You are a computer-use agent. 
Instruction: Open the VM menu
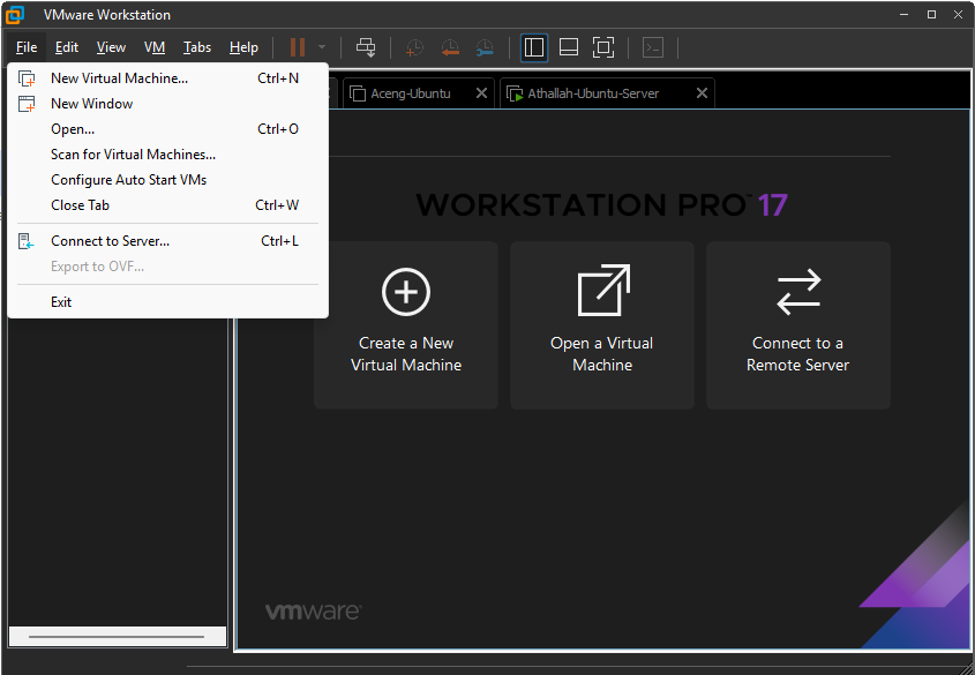click(154, 47)
